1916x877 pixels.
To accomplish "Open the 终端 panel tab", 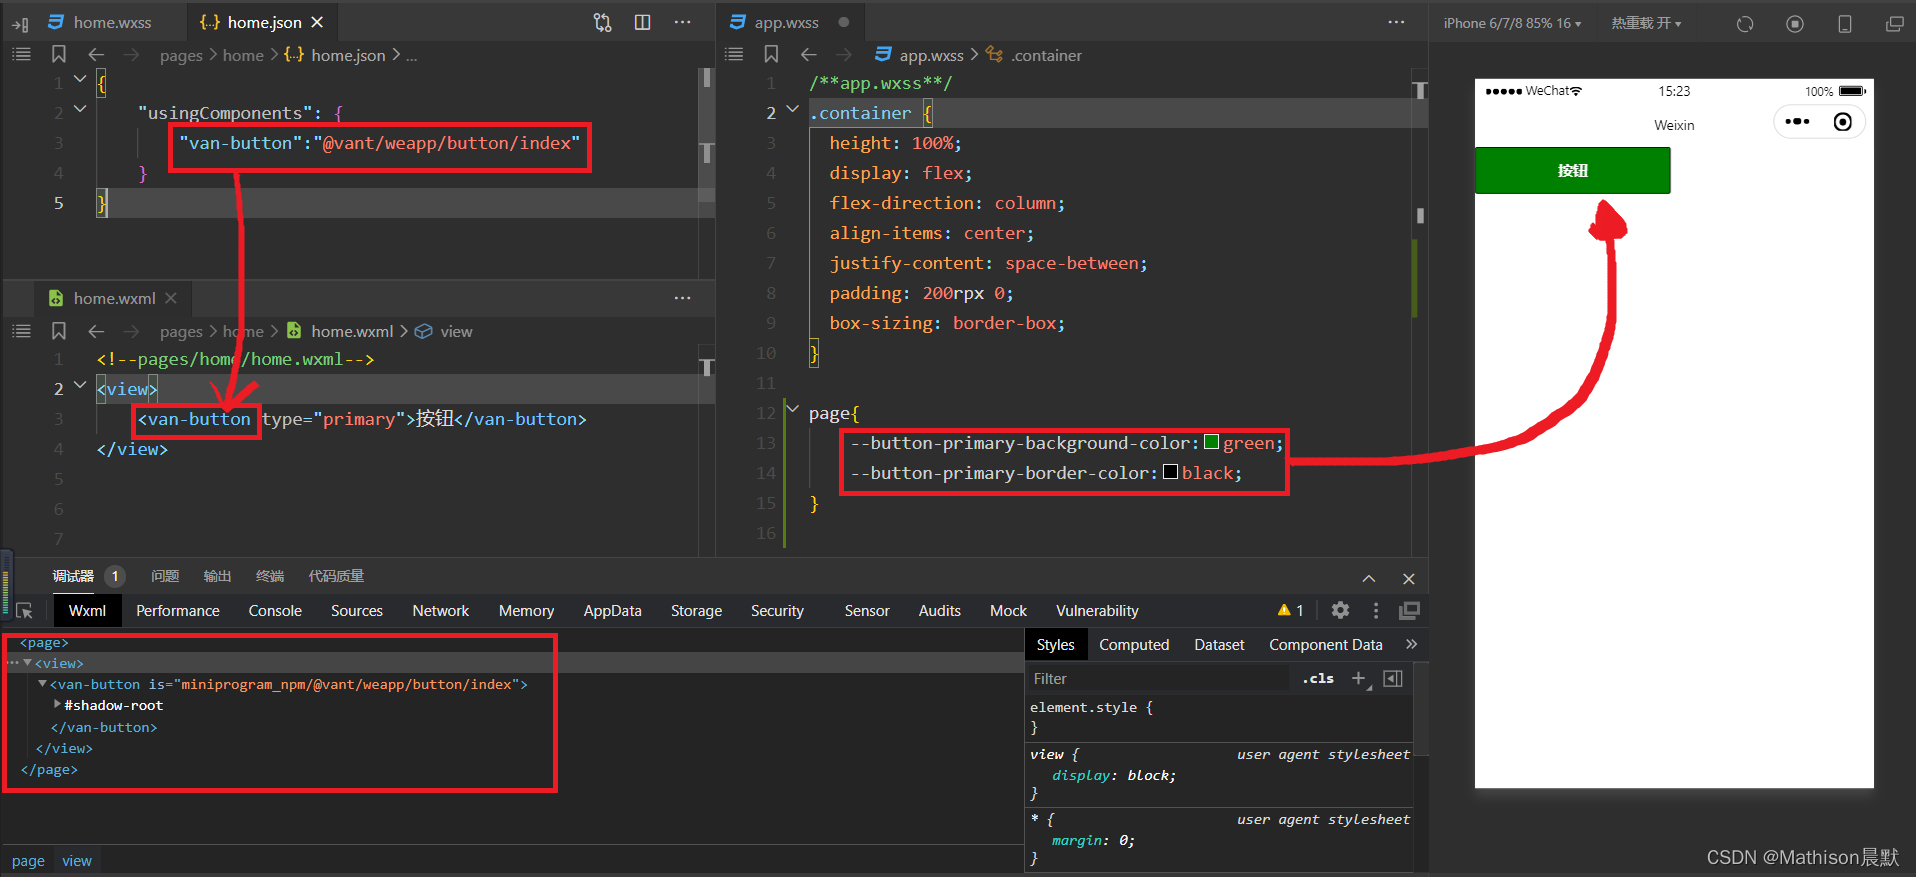I will click(270, 576).
